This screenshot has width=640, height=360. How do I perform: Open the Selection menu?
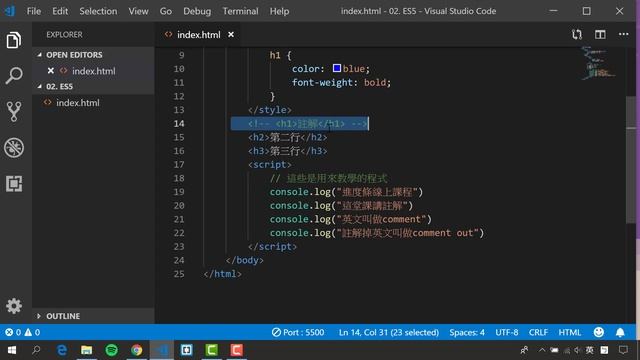coord(98,11)
